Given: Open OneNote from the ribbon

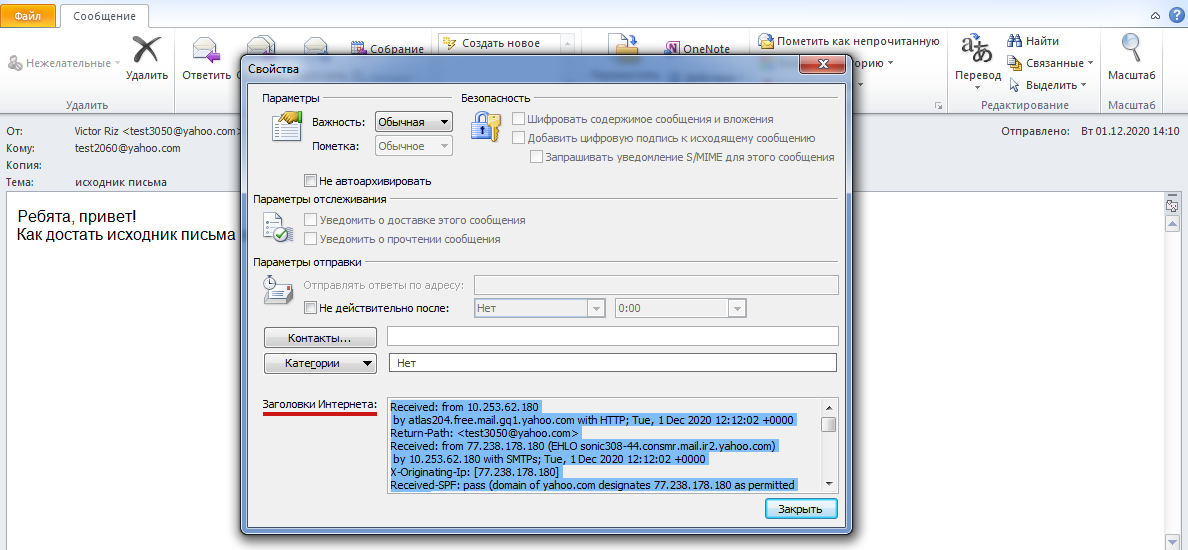Looking at the screenshot, I should point(698,49).
